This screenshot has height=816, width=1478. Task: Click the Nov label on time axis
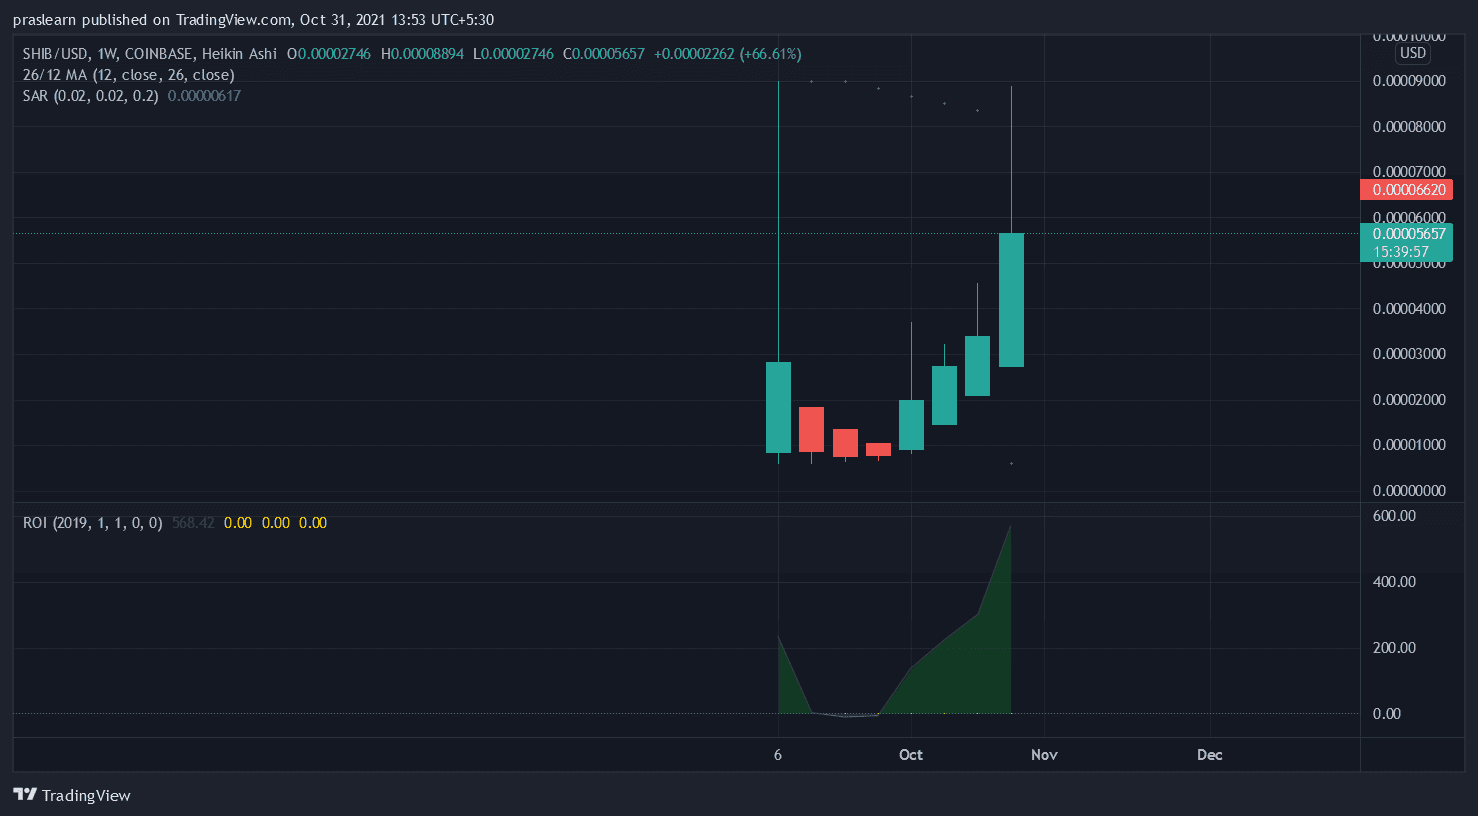(1044, 755)
